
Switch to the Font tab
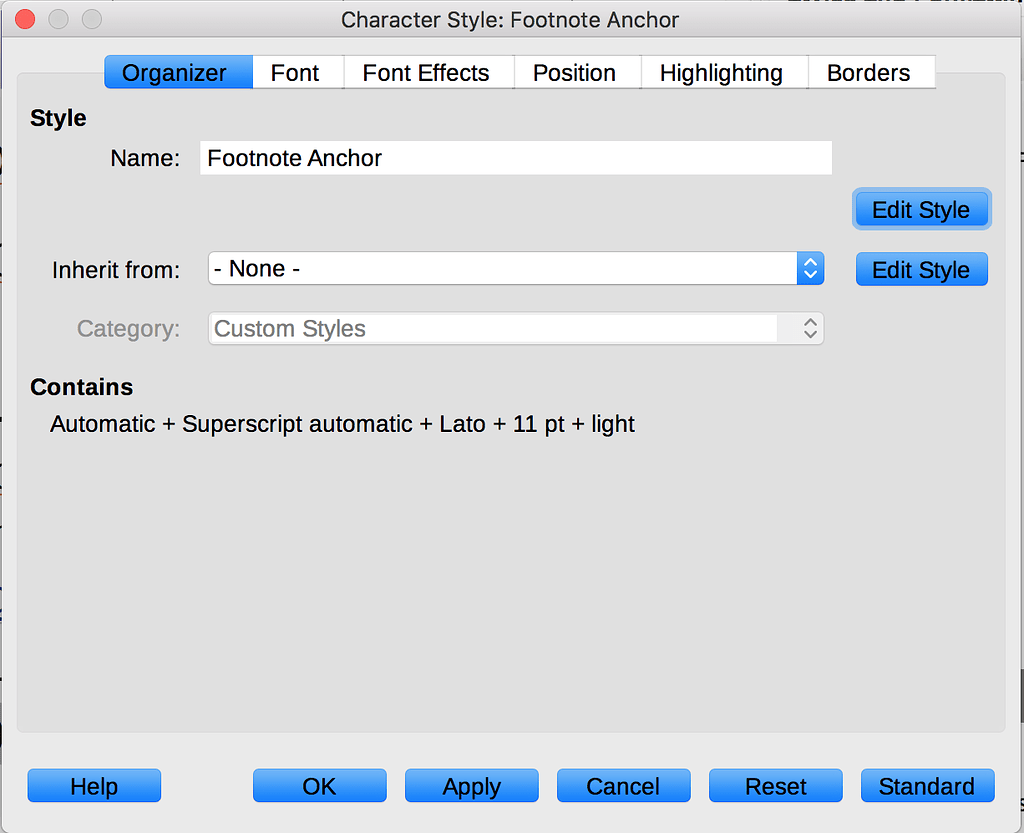pyautogui.click(x=295, y=72)
